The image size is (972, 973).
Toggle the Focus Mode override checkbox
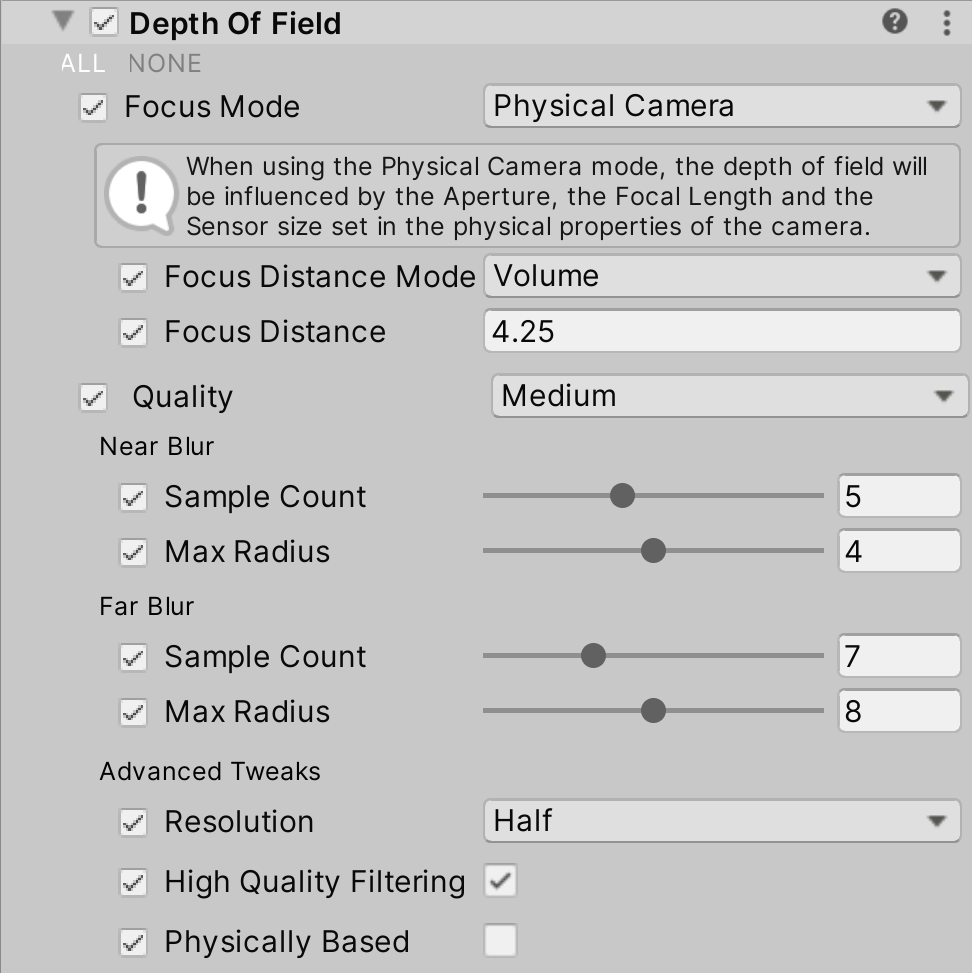[x=93, y=107]
